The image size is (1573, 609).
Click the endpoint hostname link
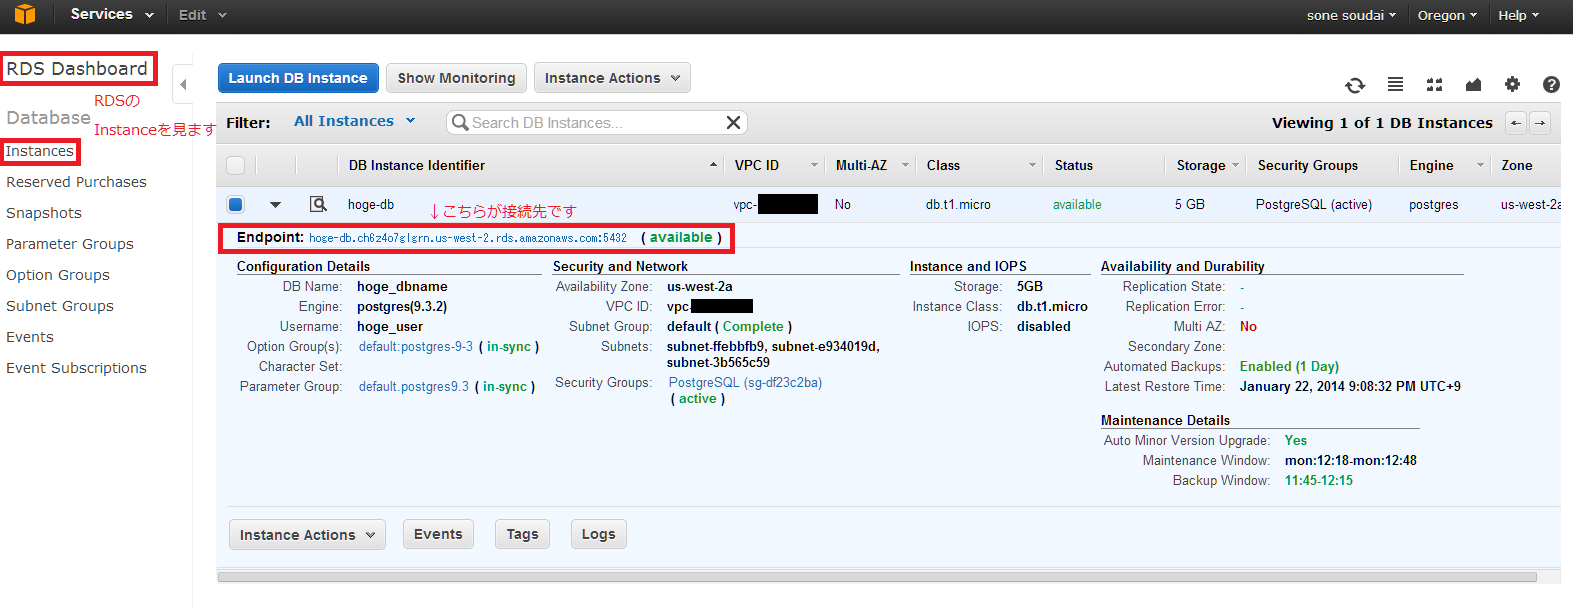(x=468, y=238)
